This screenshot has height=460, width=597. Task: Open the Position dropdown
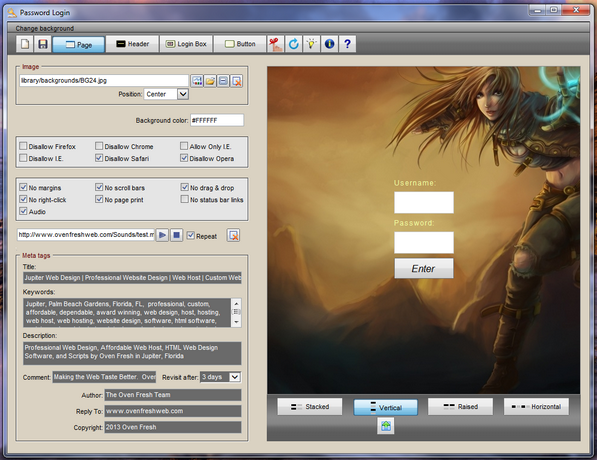pyautogui.click(x=183, y=94)
